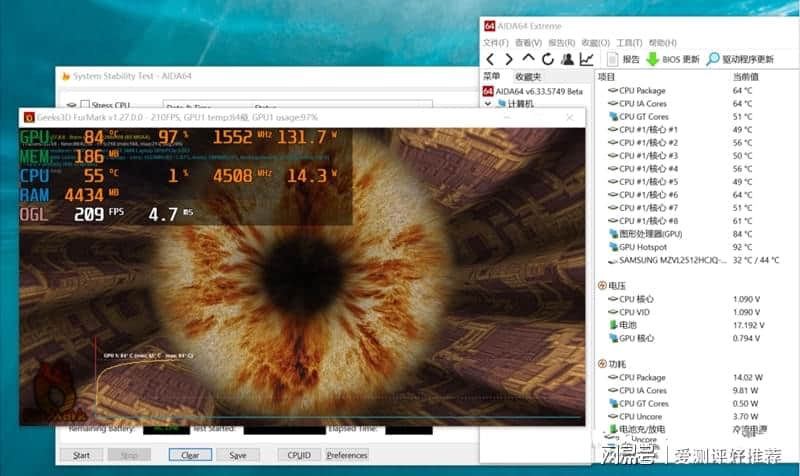800x476 pixels.
Task: Go forward in AIDA64 navigation
Action: tap(509, 59)
